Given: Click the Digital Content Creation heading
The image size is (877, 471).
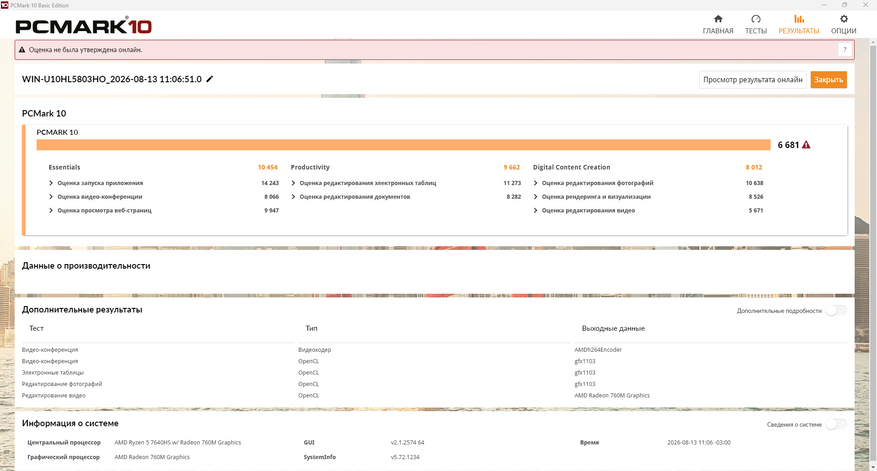Looking at the screenshot, I should click(x=571, y=167).
